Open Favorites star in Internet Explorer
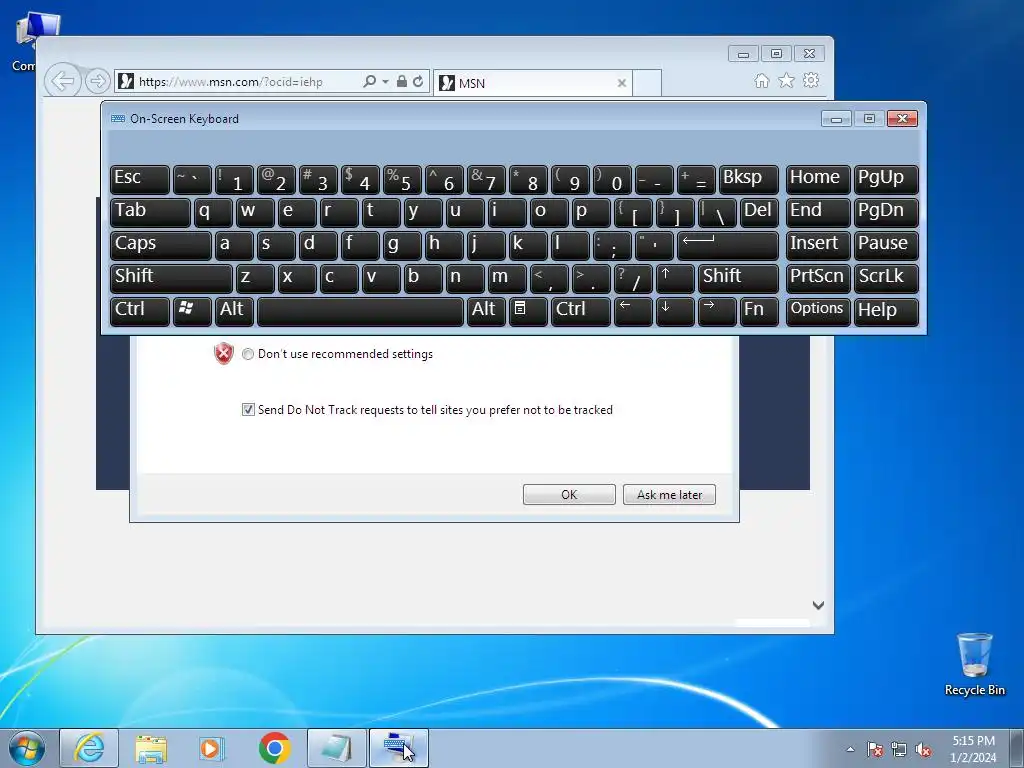This screenshot has height=768, width=1024. pos(786,80)
